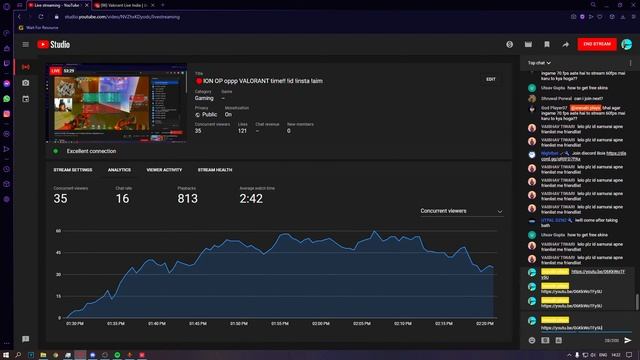Open the VIEWER ACTIVITY tab
640x360 pixels.
click(164, 170)
